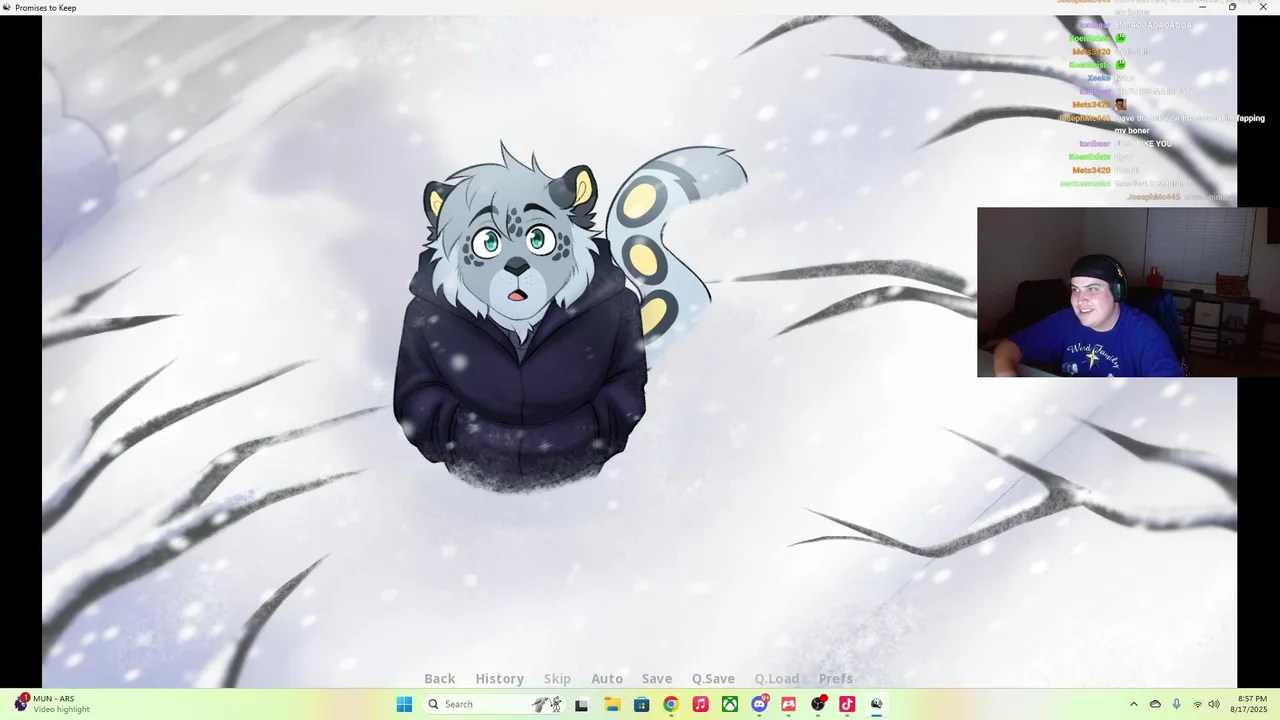1280x720 pixels.
Task: Open Task View in taskbar
Action: pos(582,704)
